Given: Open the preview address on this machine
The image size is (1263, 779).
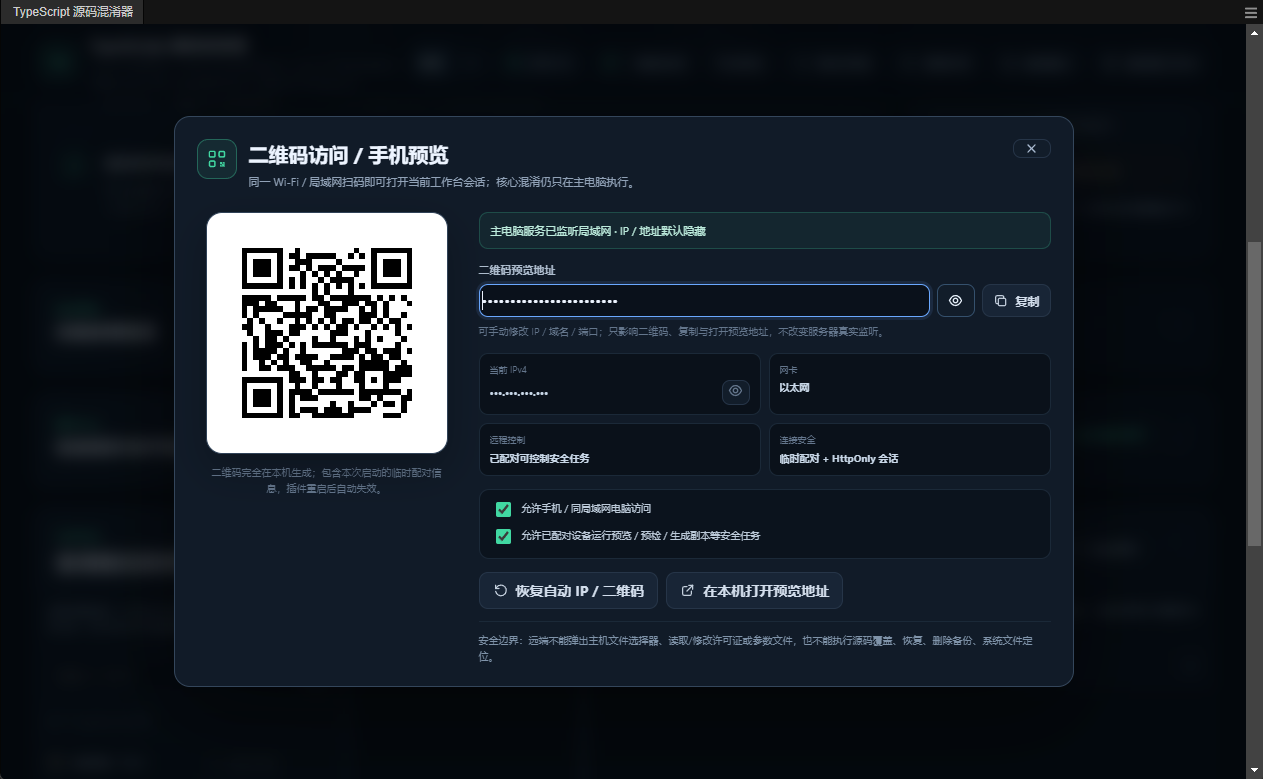Looking at the screenshot, I should tap(754, 591).
